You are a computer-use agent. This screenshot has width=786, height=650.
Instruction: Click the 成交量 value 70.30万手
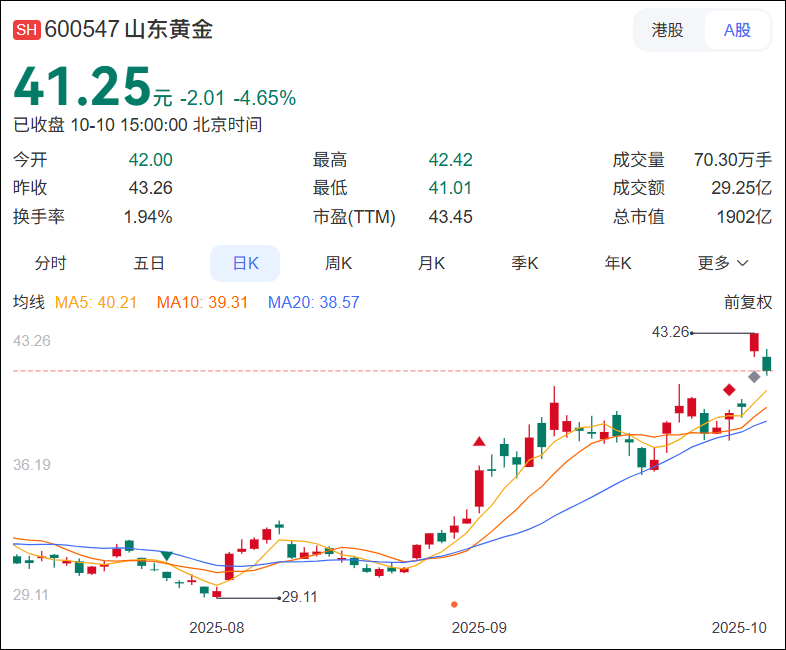[733, 160]
